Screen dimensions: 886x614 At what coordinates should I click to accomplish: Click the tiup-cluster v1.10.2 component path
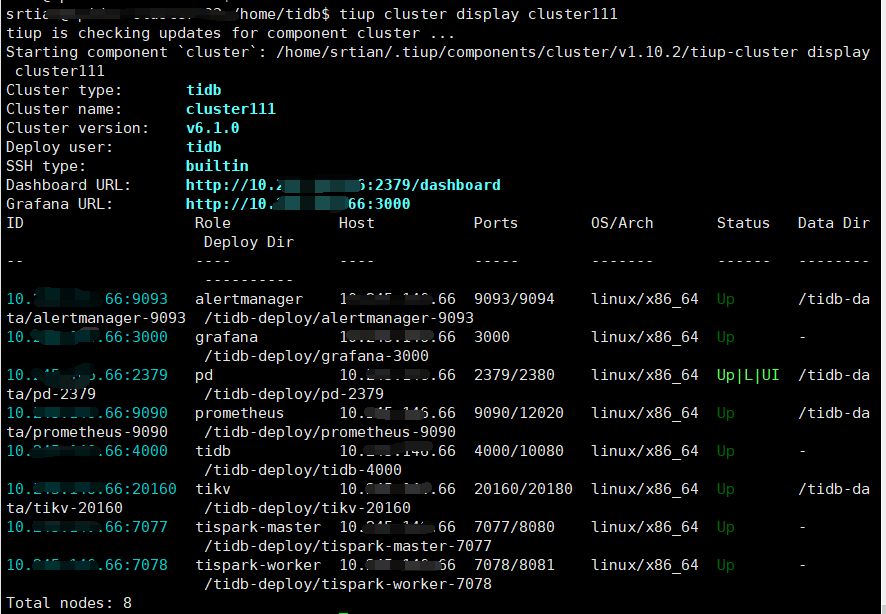click(x=537, y=52)
